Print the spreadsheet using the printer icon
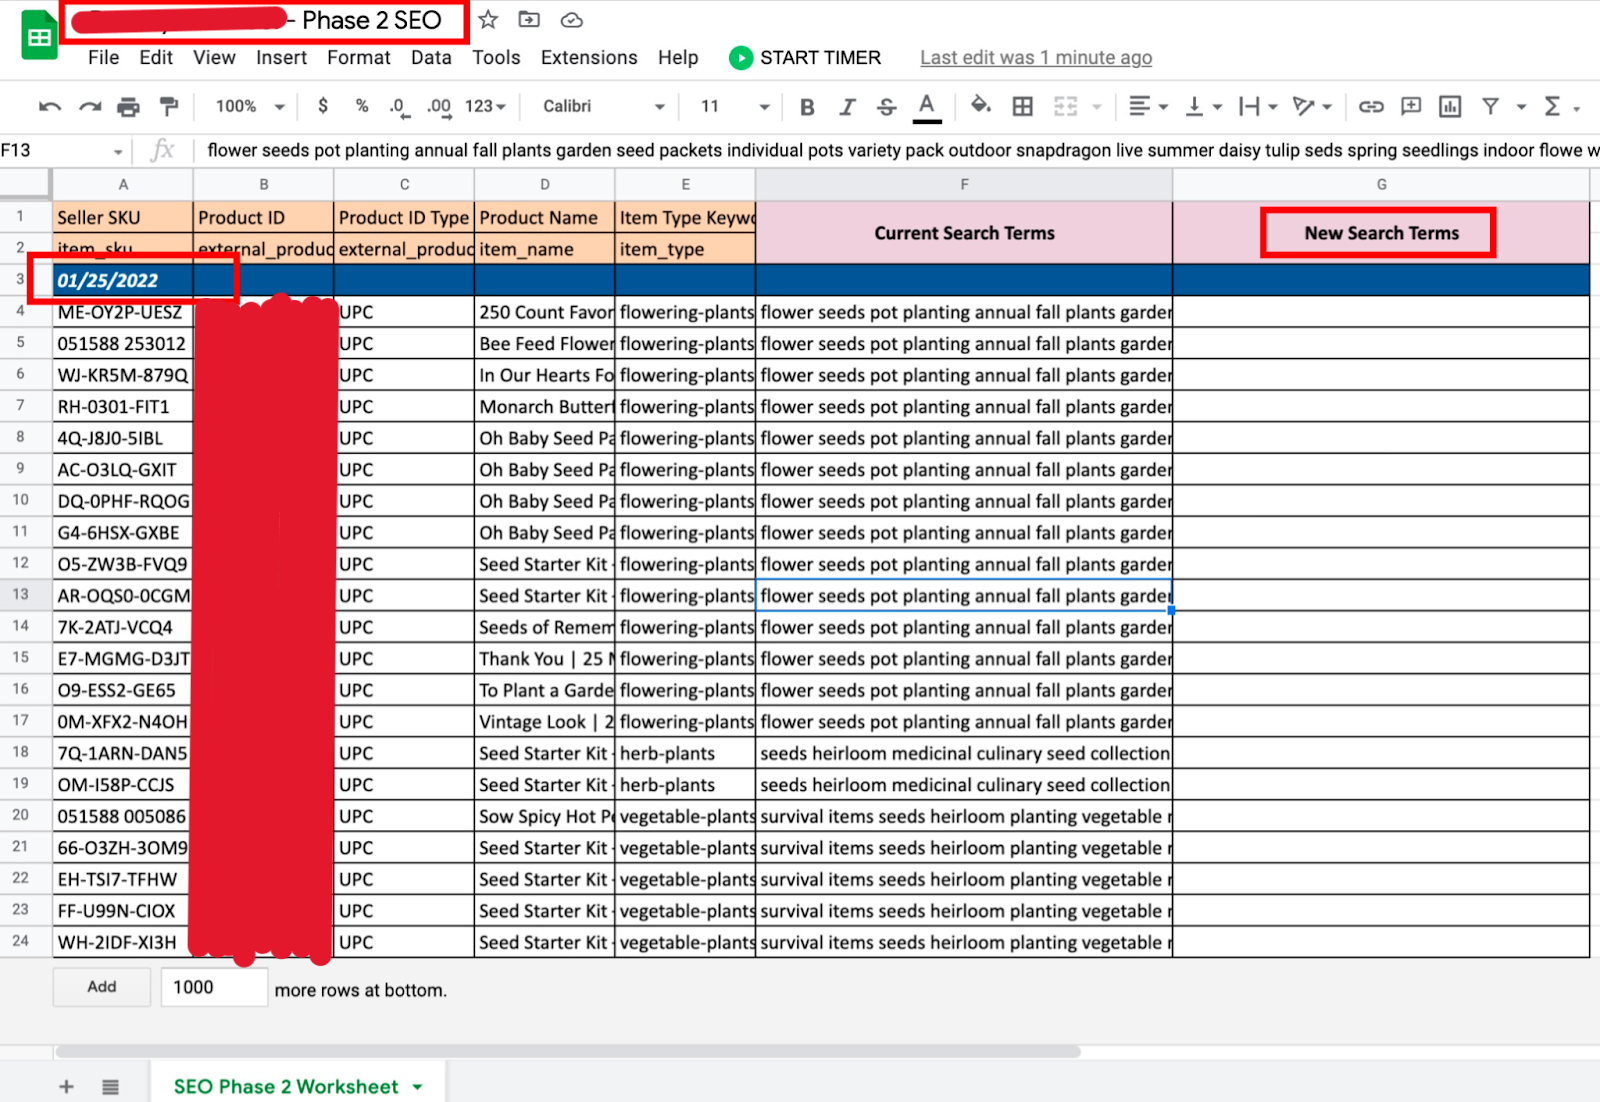The image size is (1600, 1102). click(128, 107)
